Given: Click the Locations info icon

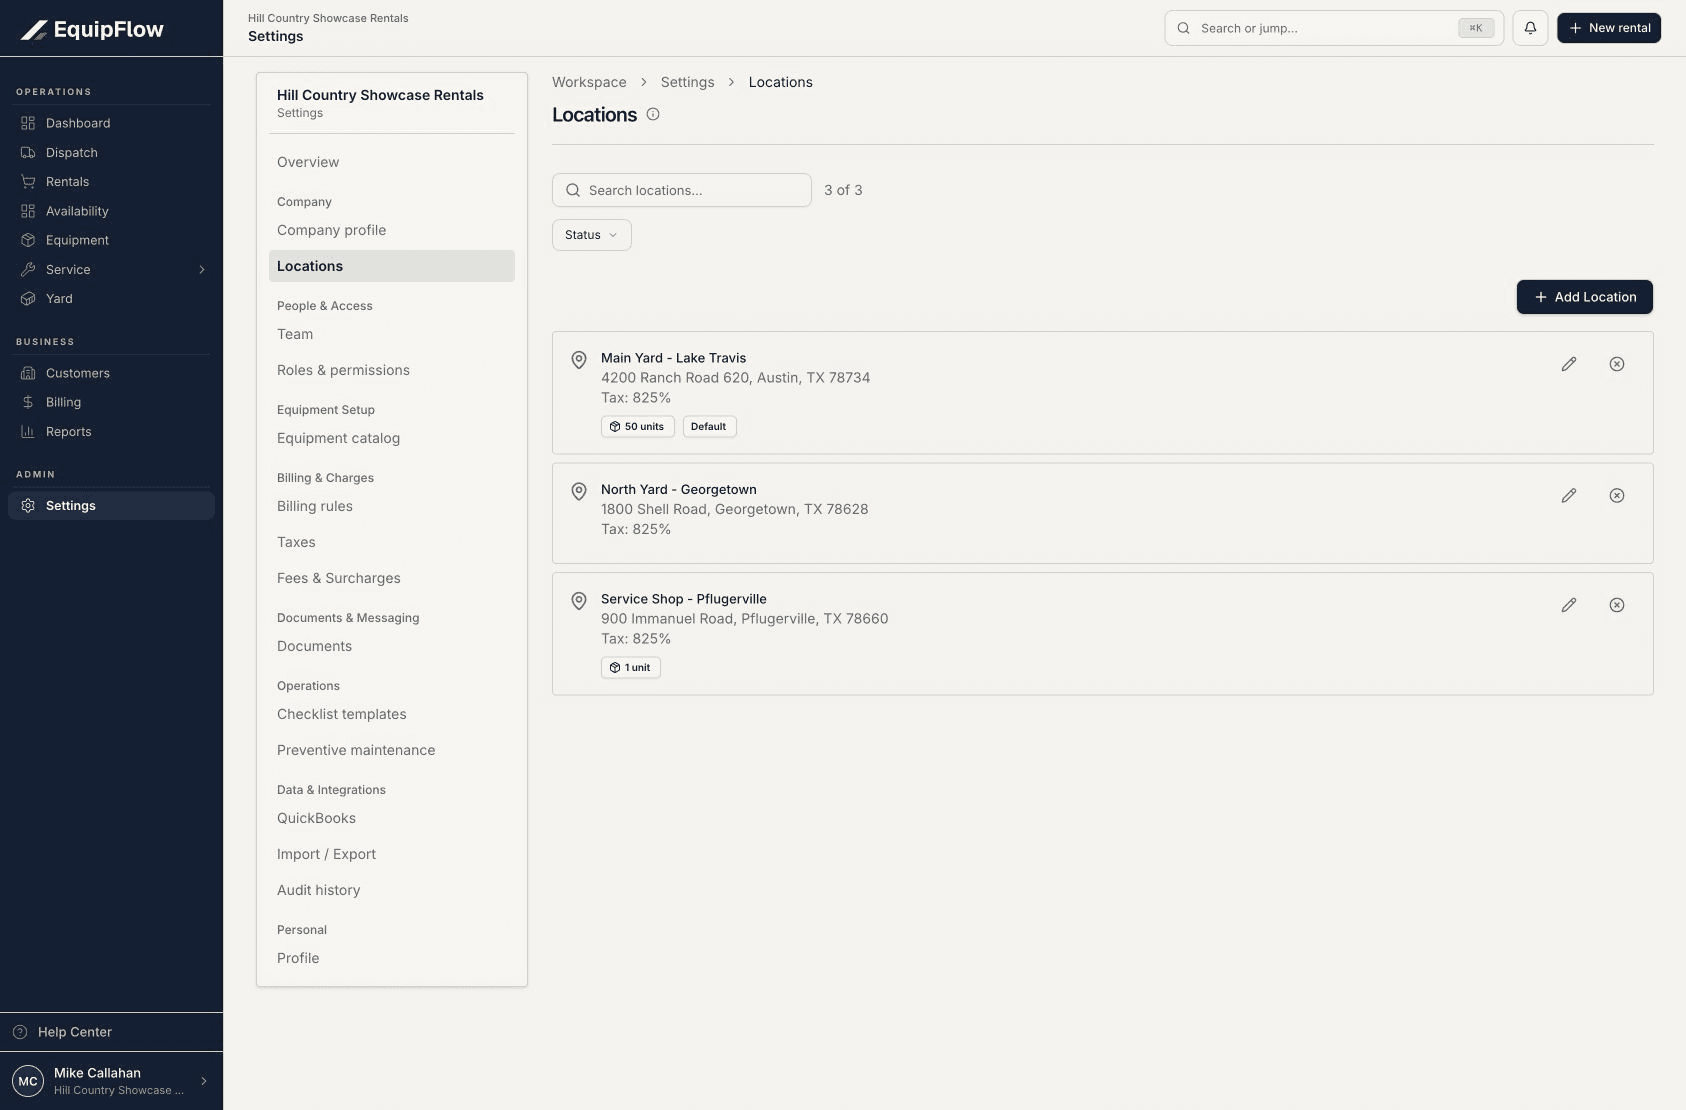Looking at the screenshot, I should (x=653, y=114).
